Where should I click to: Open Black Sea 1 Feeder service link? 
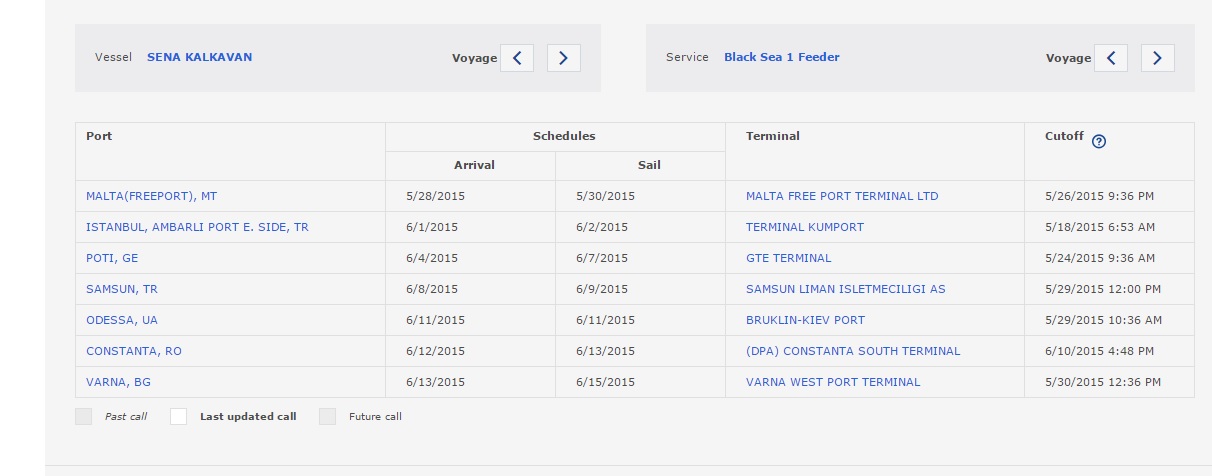[x=781, y=57]
